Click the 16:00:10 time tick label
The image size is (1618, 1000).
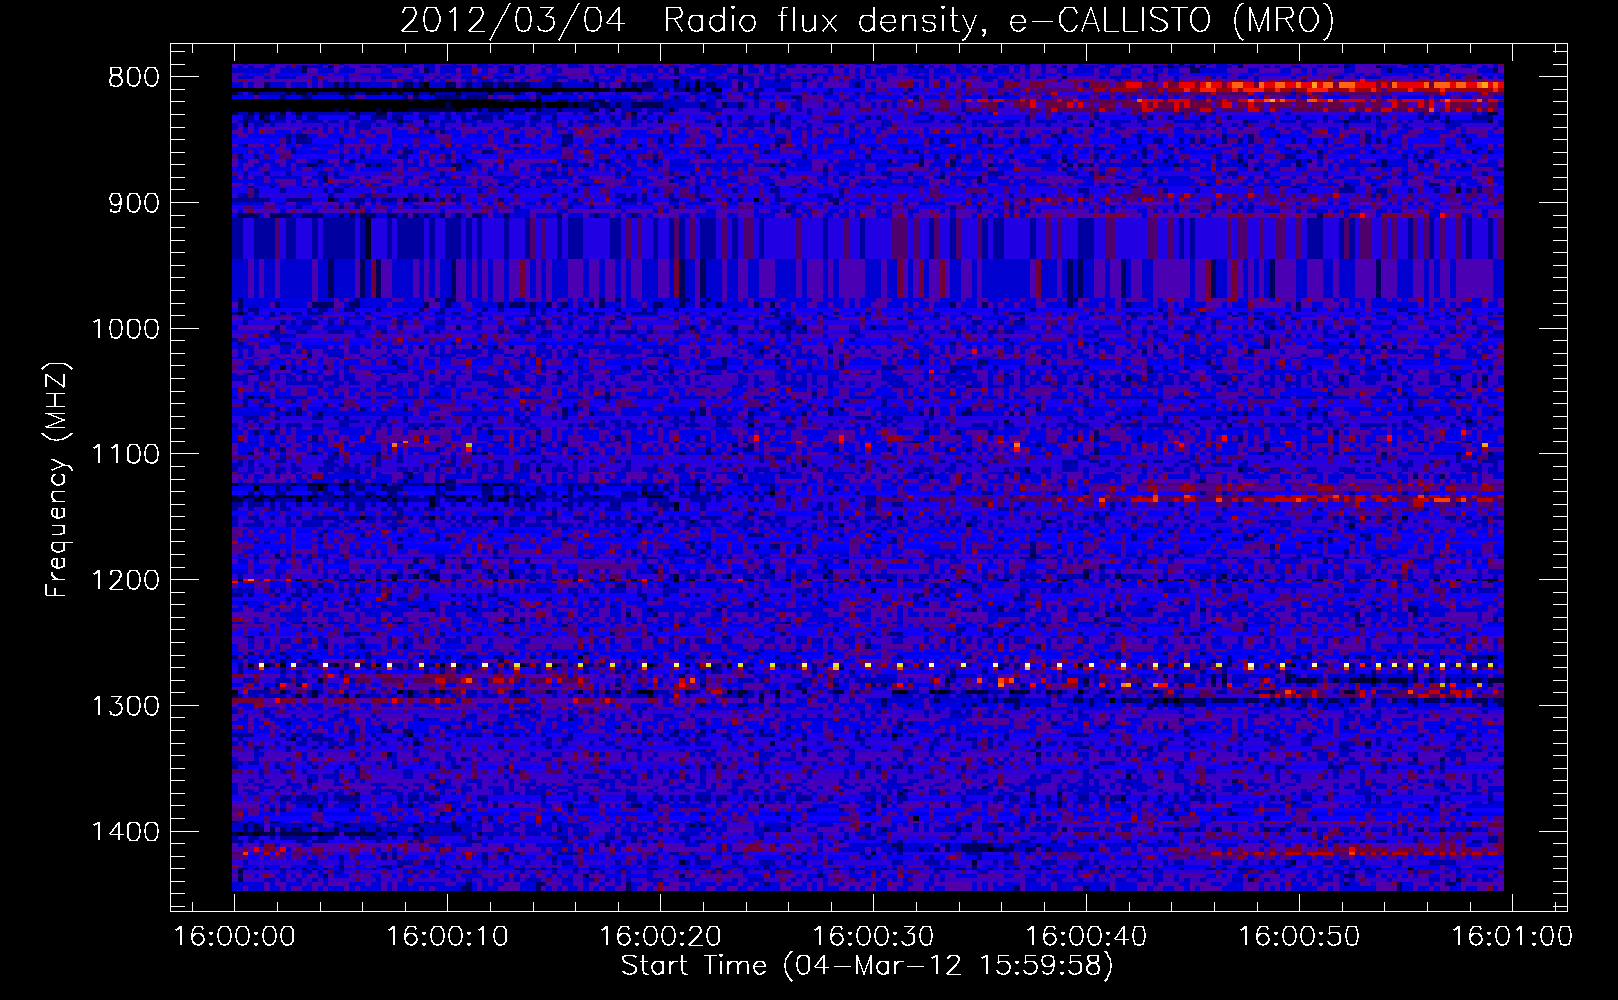[447, 937]
